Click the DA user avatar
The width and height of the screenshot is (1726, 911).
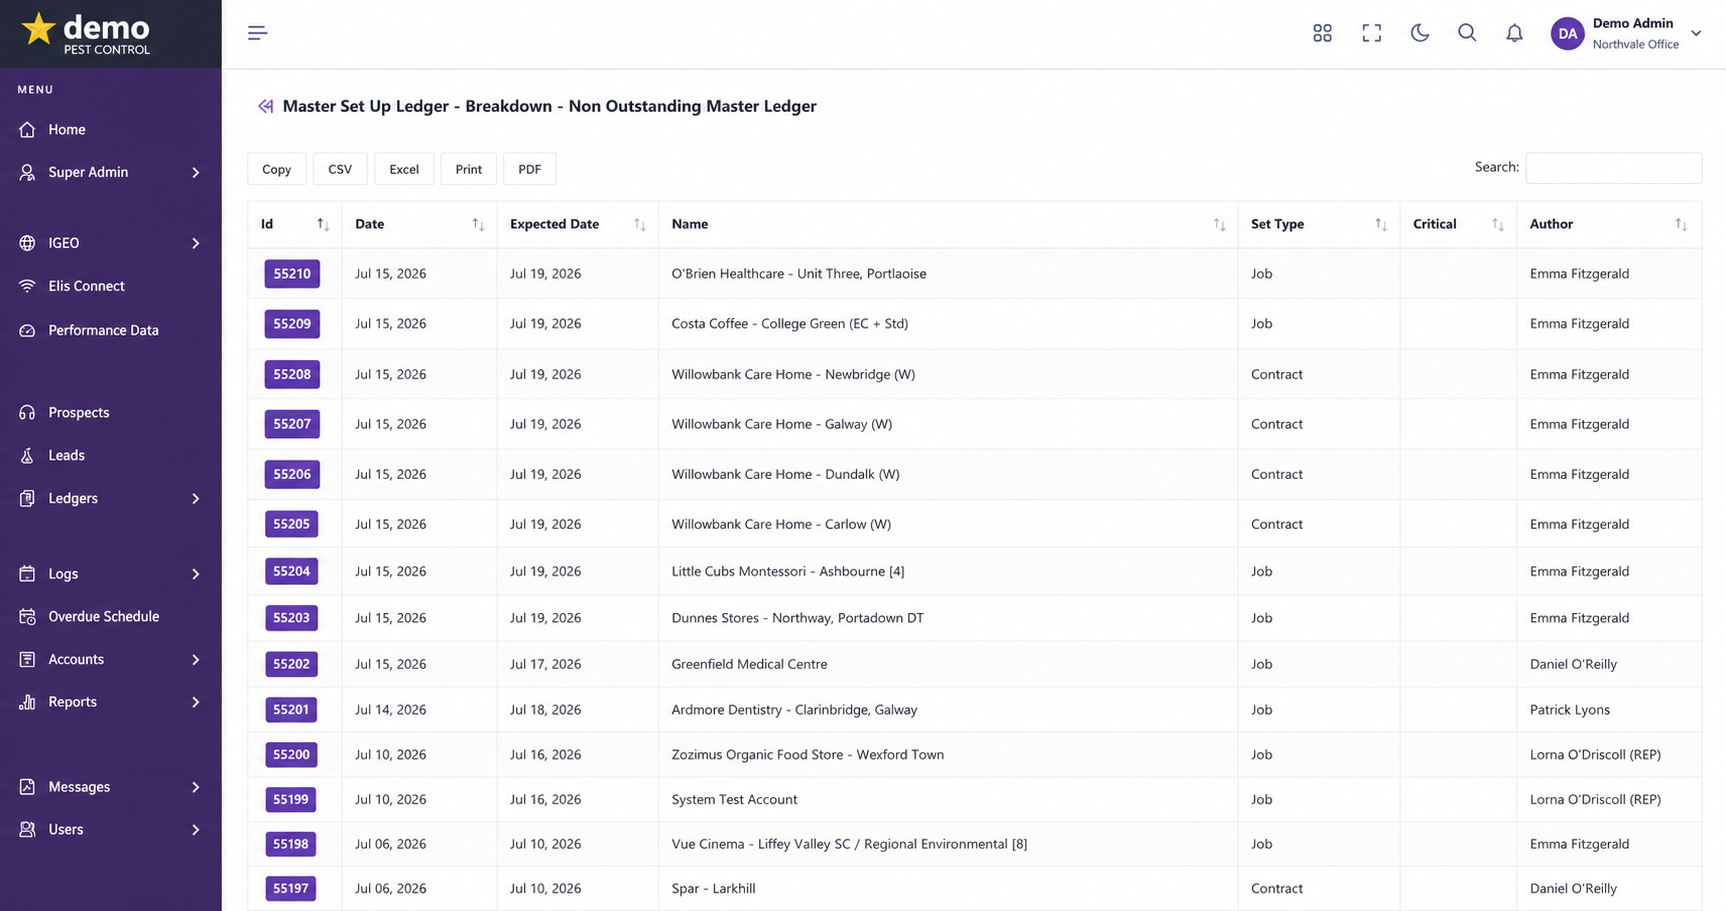[1567, 33]
